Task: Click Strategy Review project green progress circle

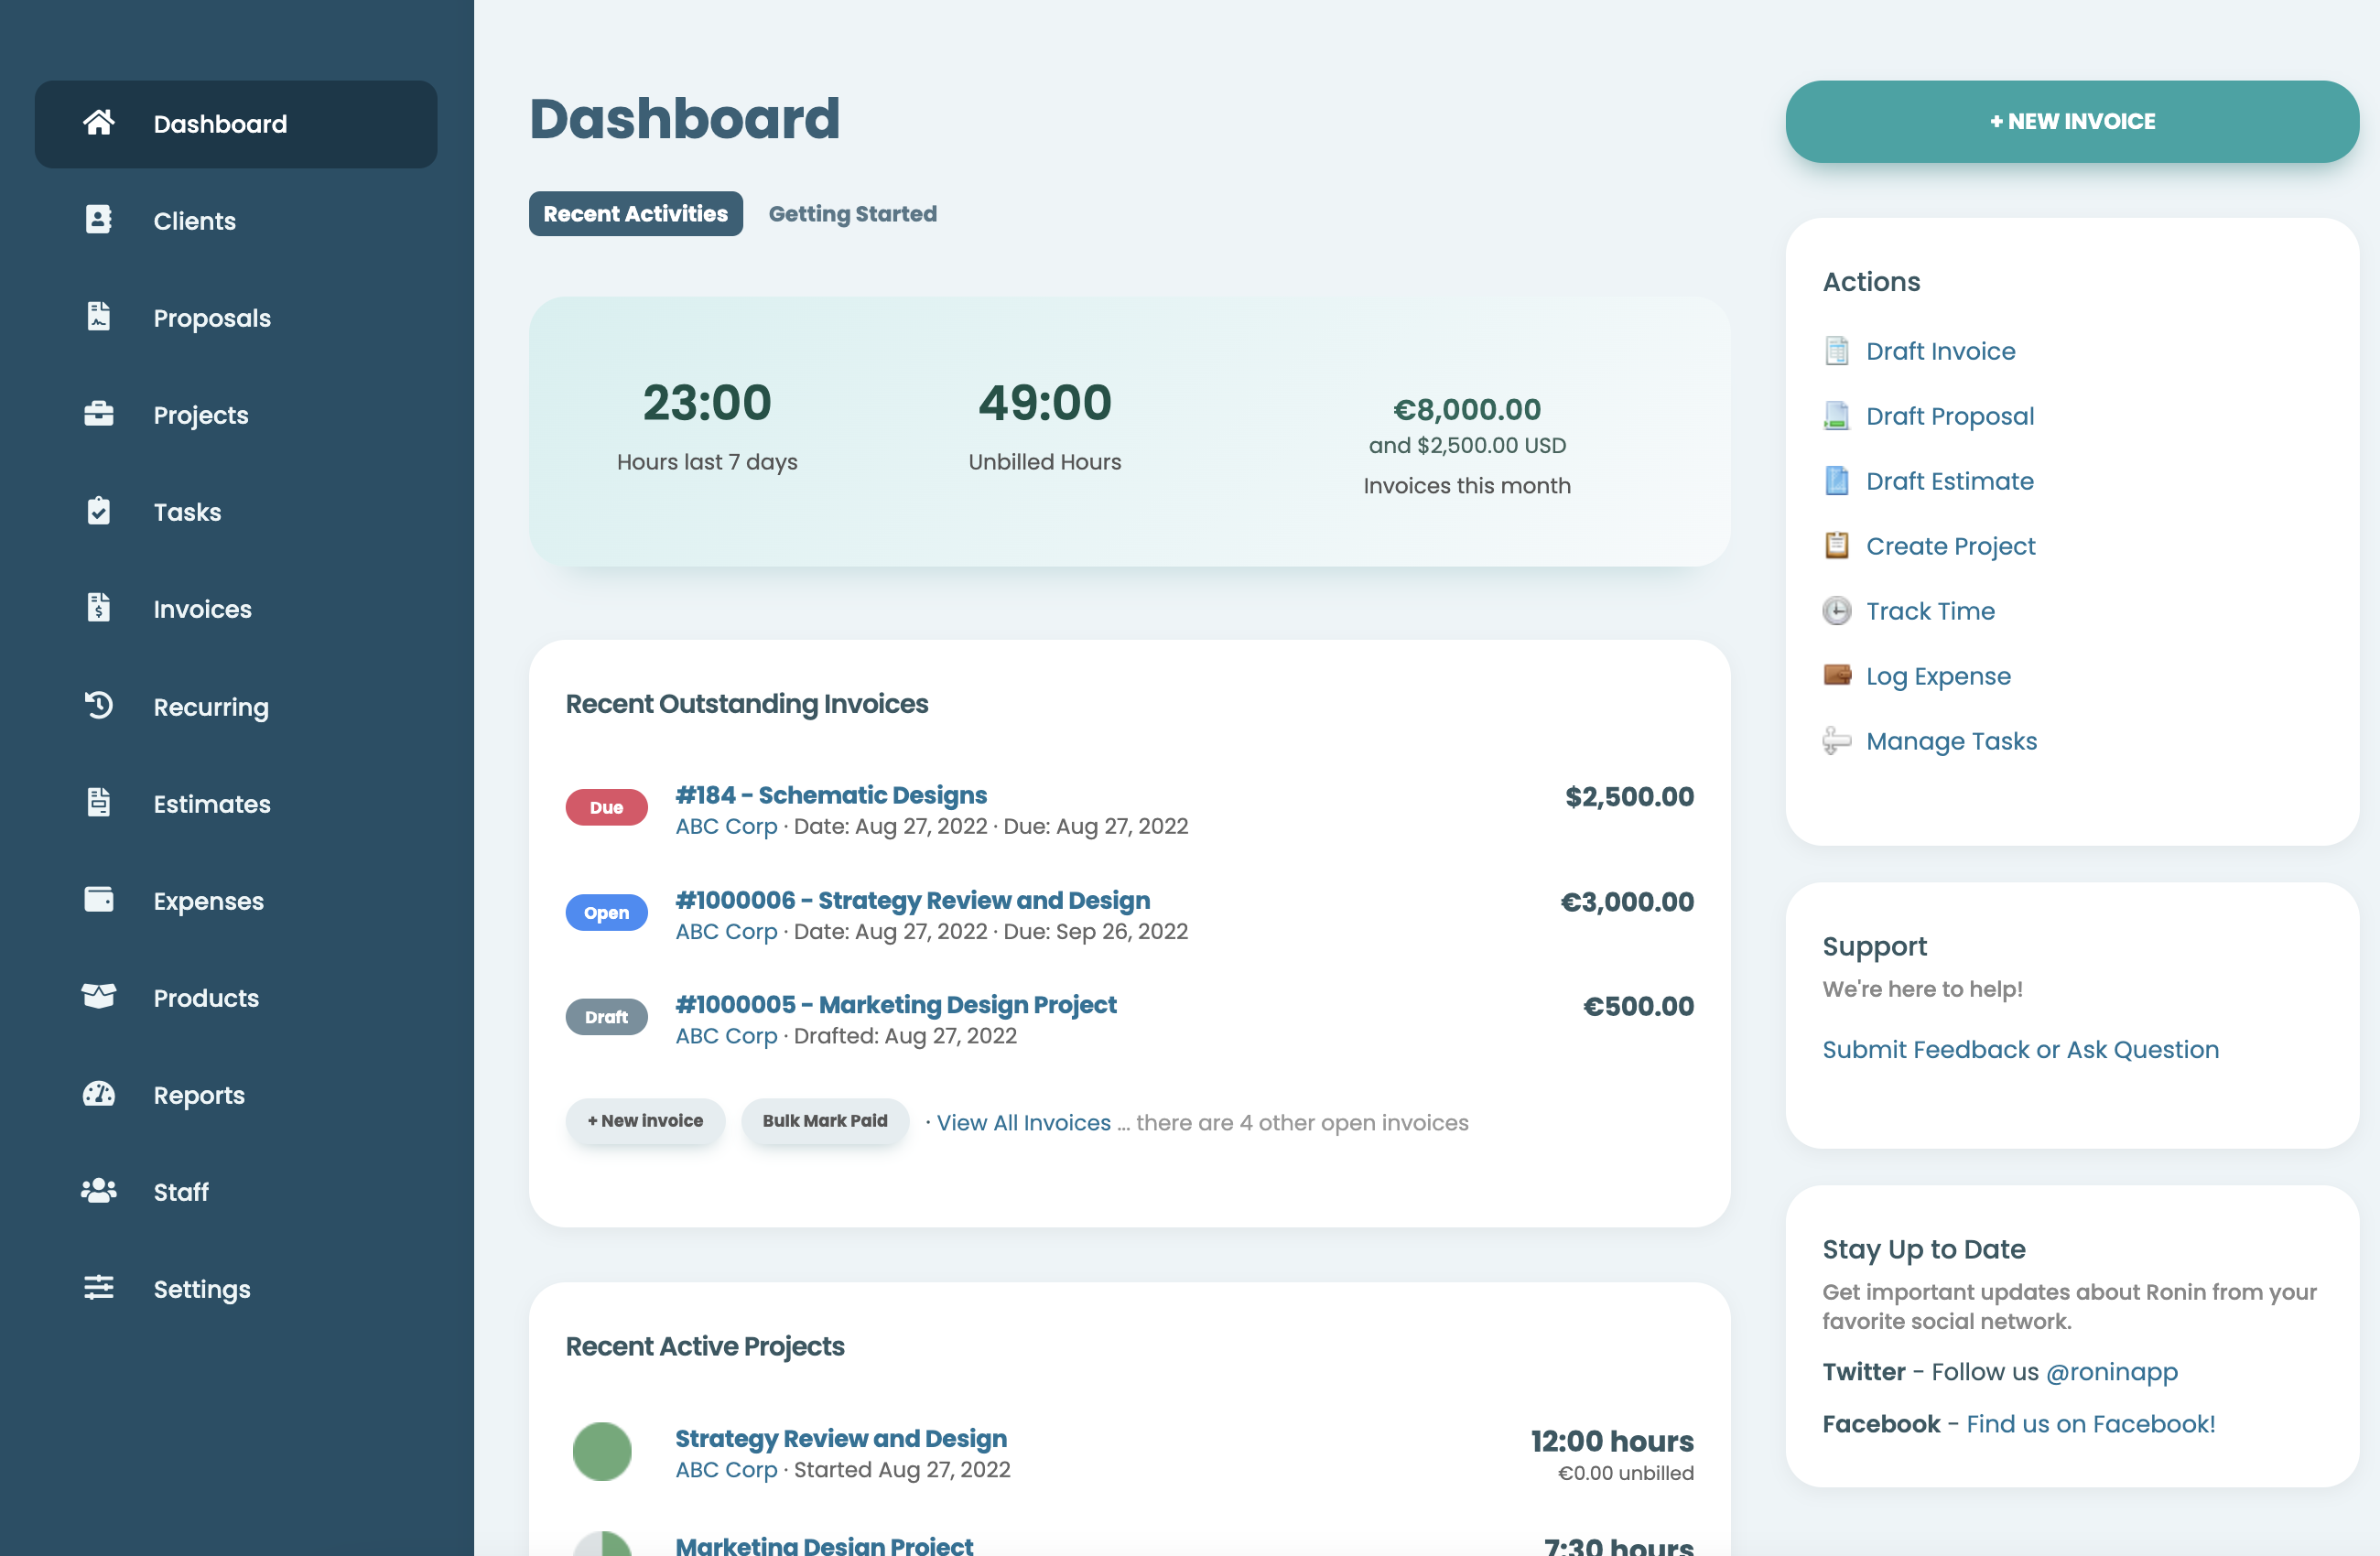Action: coord(602,1452)
